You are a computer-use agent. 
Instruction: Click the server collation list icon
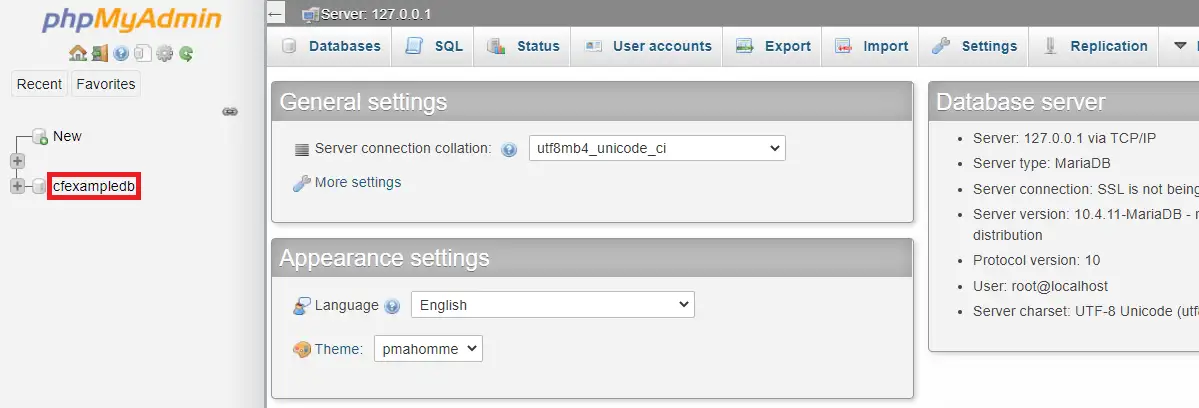pos(302,149)
